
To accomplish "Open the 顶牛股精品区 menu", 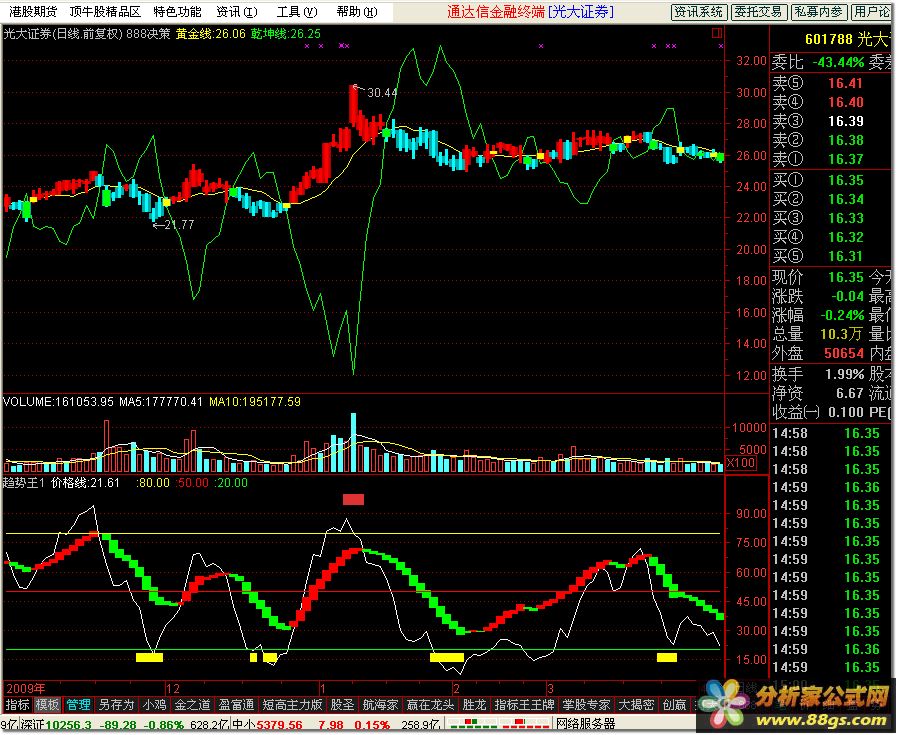I will coord(105,11).
